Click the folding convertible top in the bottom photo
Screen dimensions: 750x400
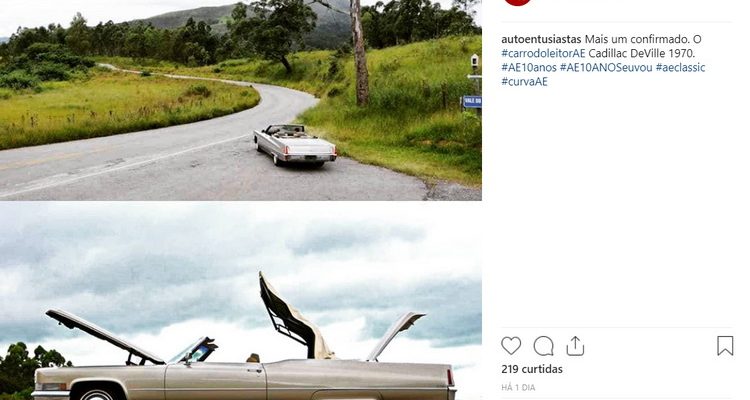[x=296, y=316]
